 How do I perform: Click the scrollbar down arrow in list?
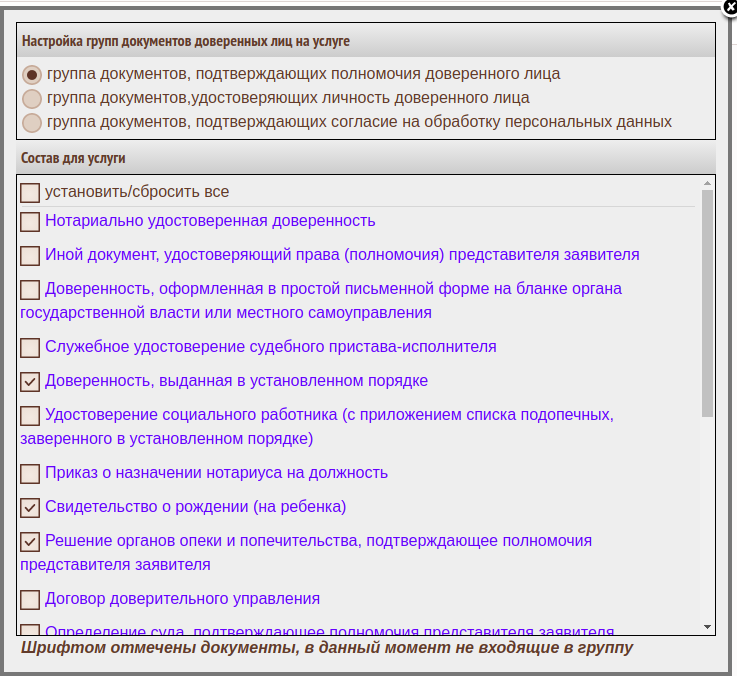click(707, 626)
